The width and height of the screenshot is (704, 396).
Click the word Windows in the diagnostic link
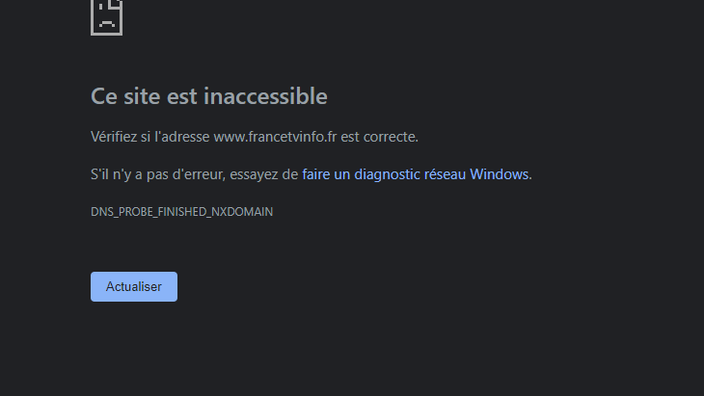(499, 174)
